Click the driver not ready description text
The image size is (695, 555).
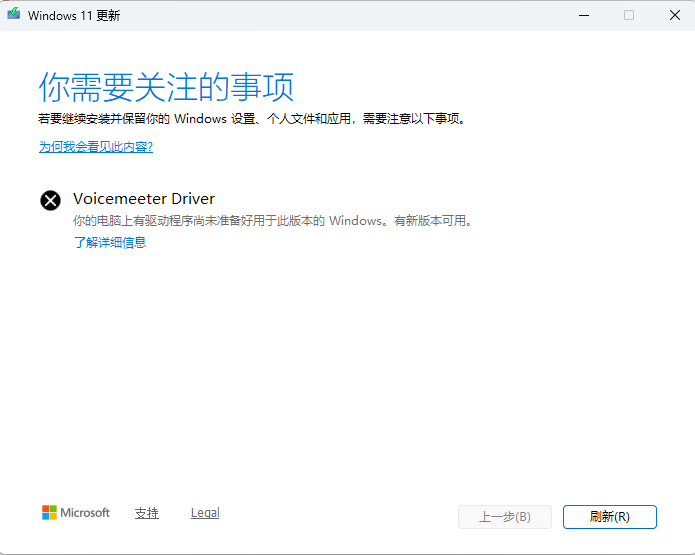[x=273, y=220]
